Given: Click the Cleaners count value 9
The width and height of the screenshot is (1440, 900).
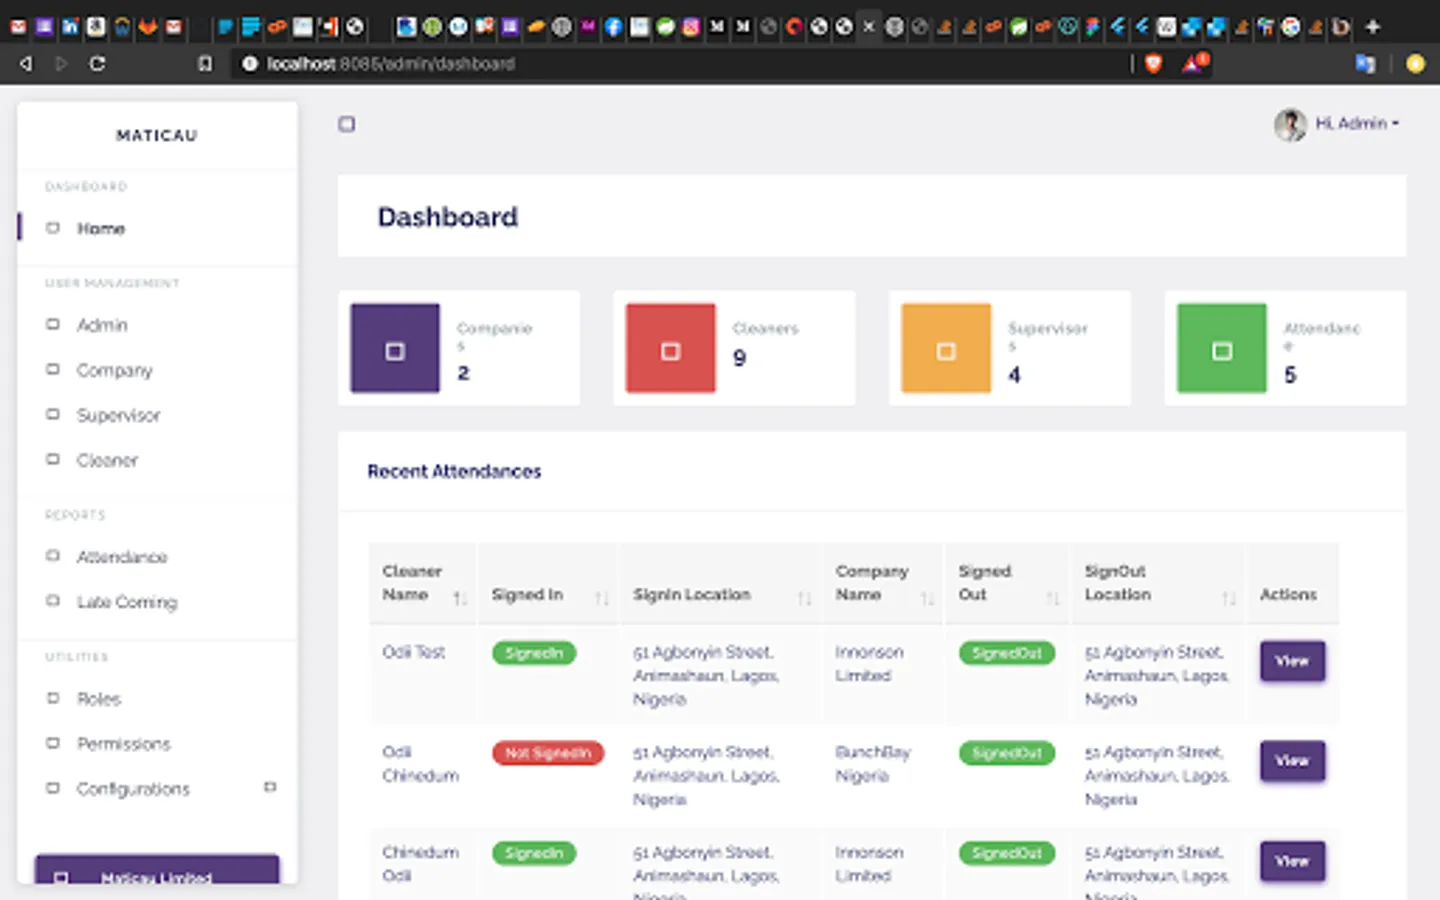Looking at the screenshot, I should pos(739,358).
